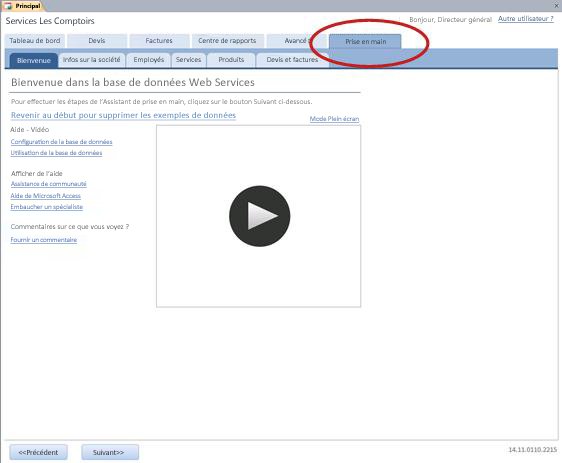Switch to the Devis tab

(x=97, y=41)
